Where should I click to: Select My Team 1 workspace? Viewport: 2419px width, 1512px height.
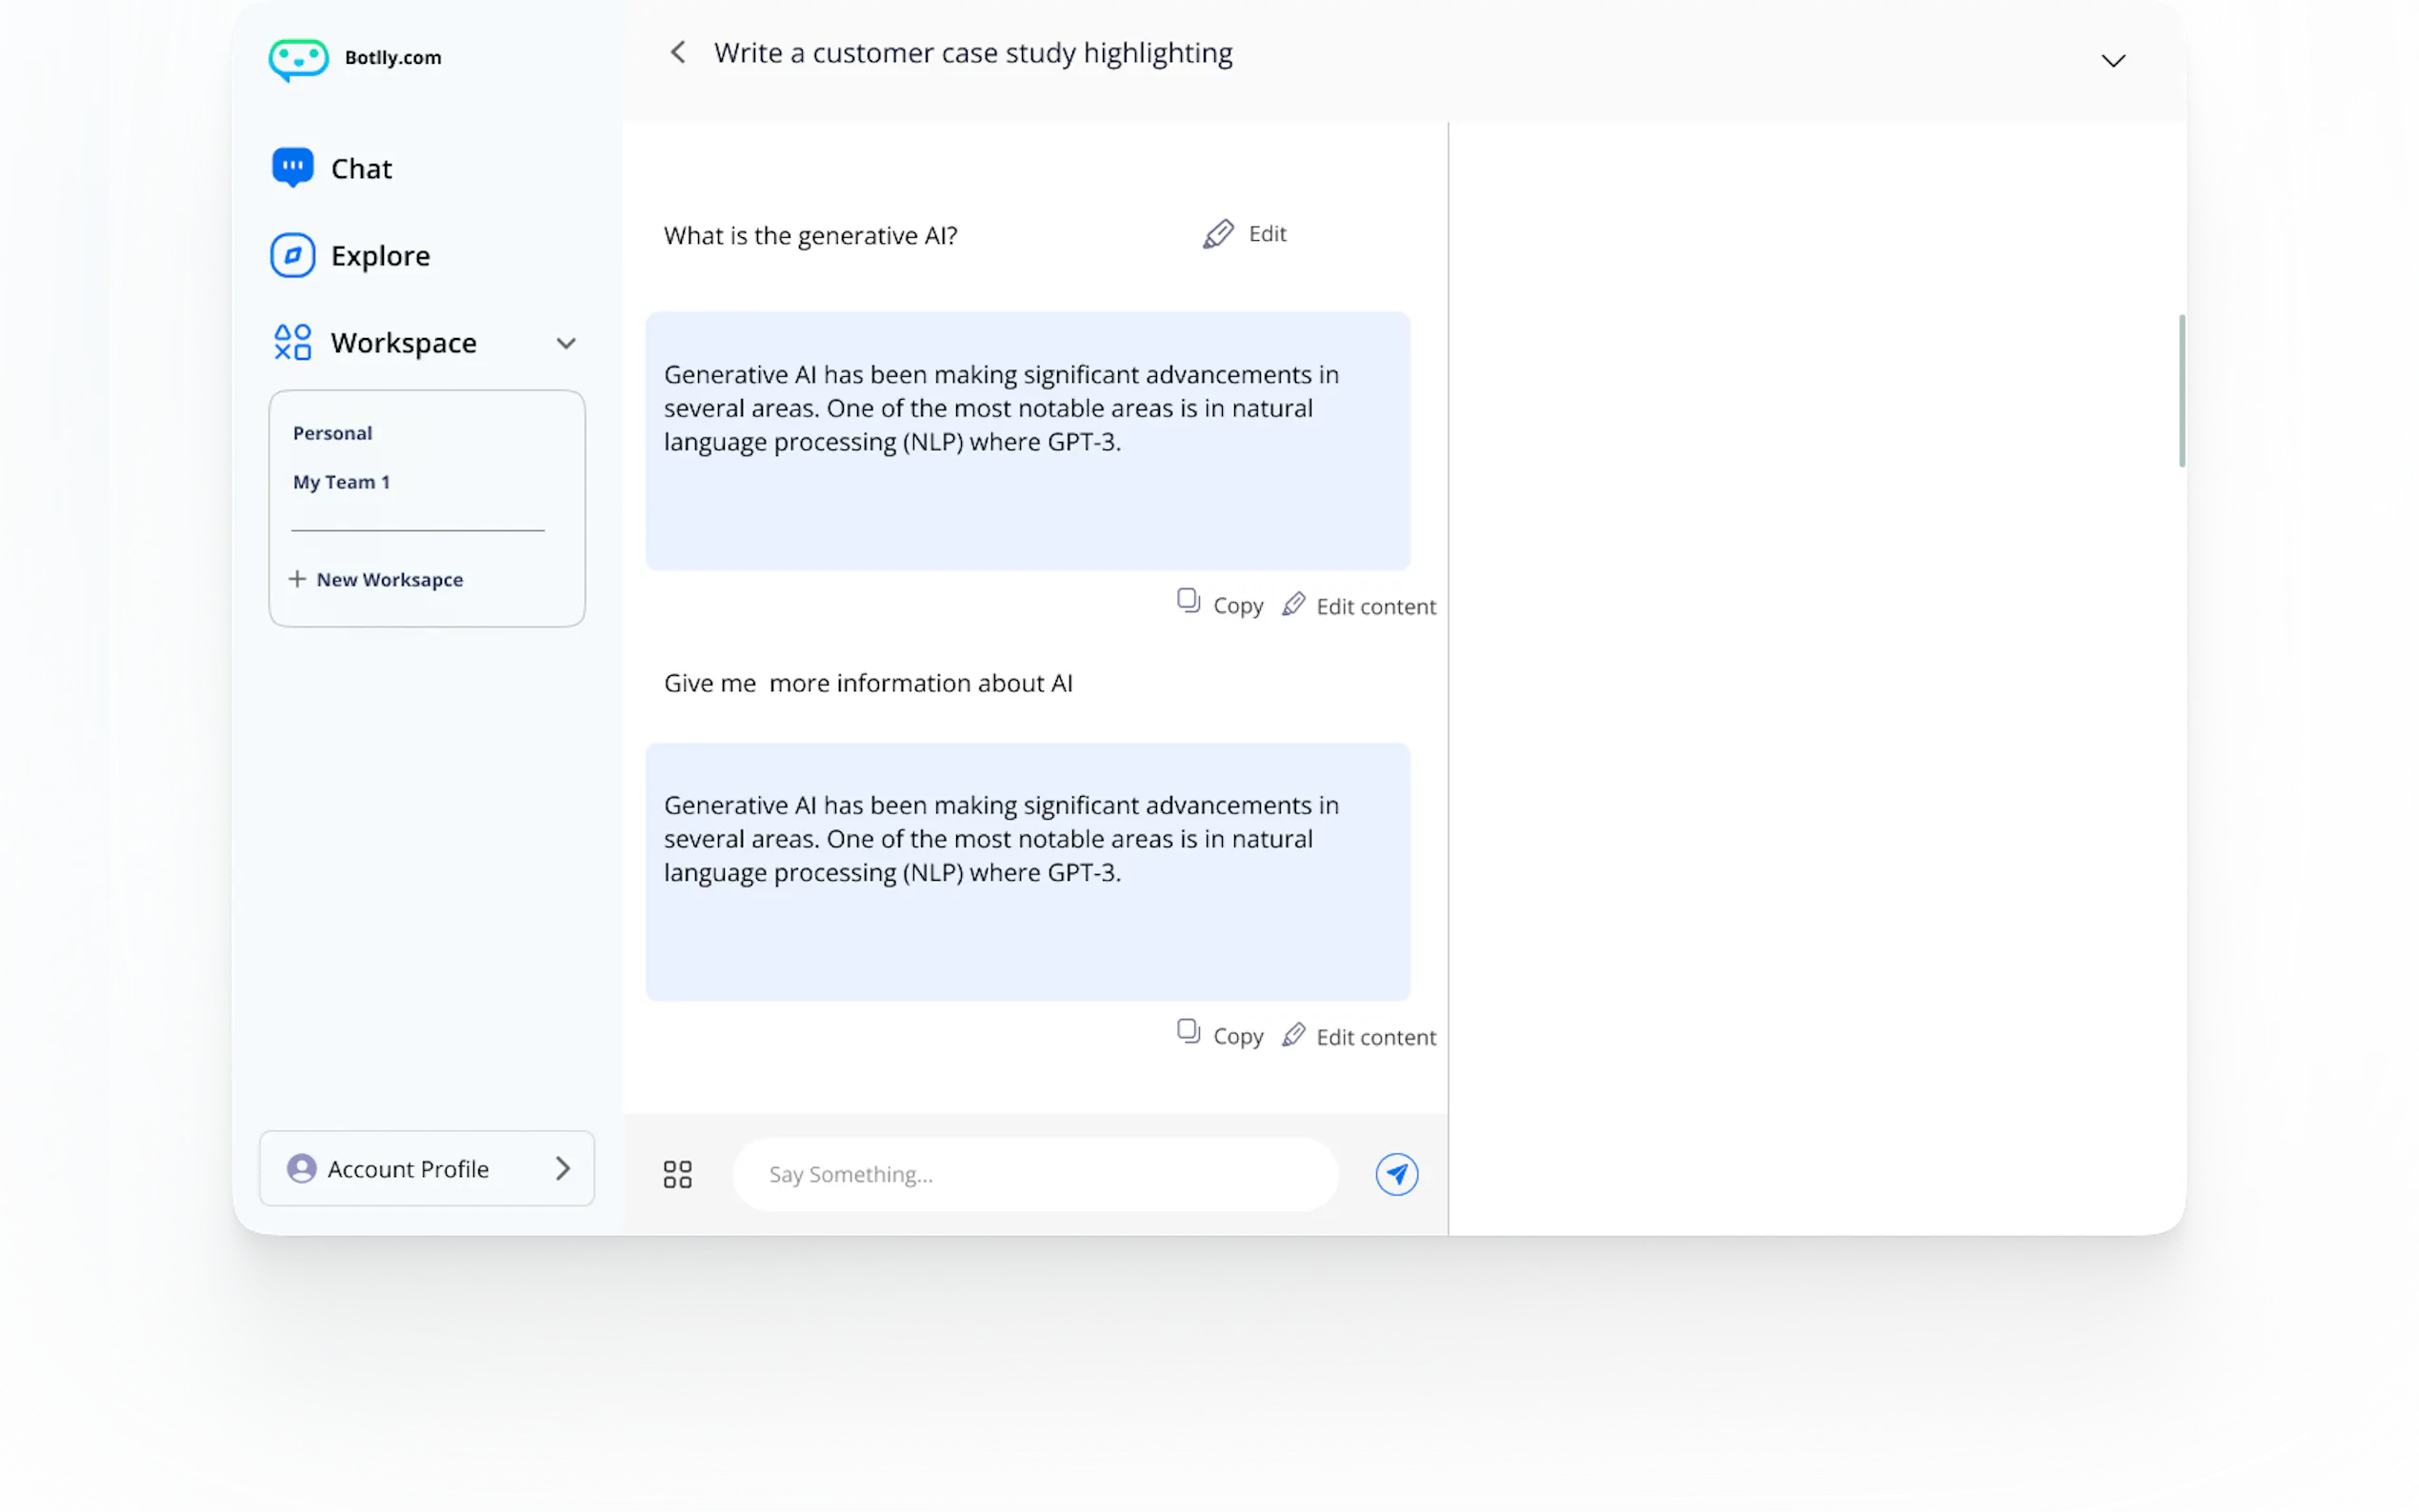coord(341,482)
